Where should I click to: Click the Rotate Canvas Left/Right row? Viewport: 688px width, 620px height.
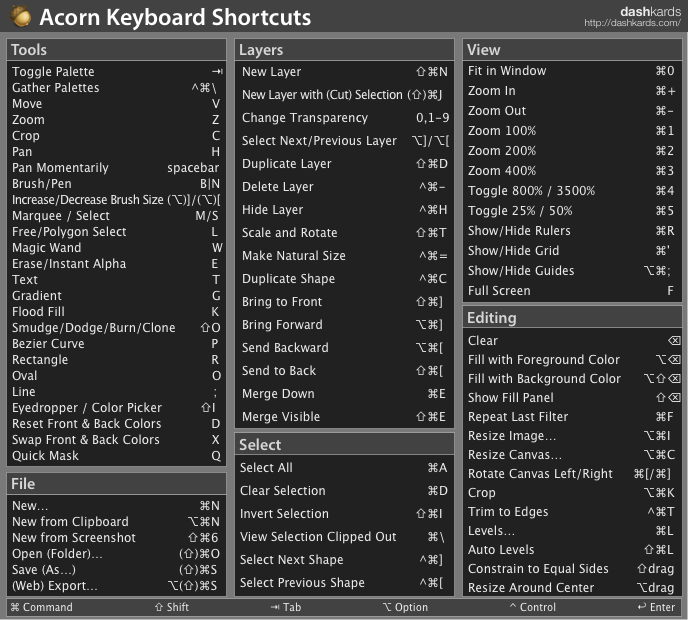tap(572, 474)
